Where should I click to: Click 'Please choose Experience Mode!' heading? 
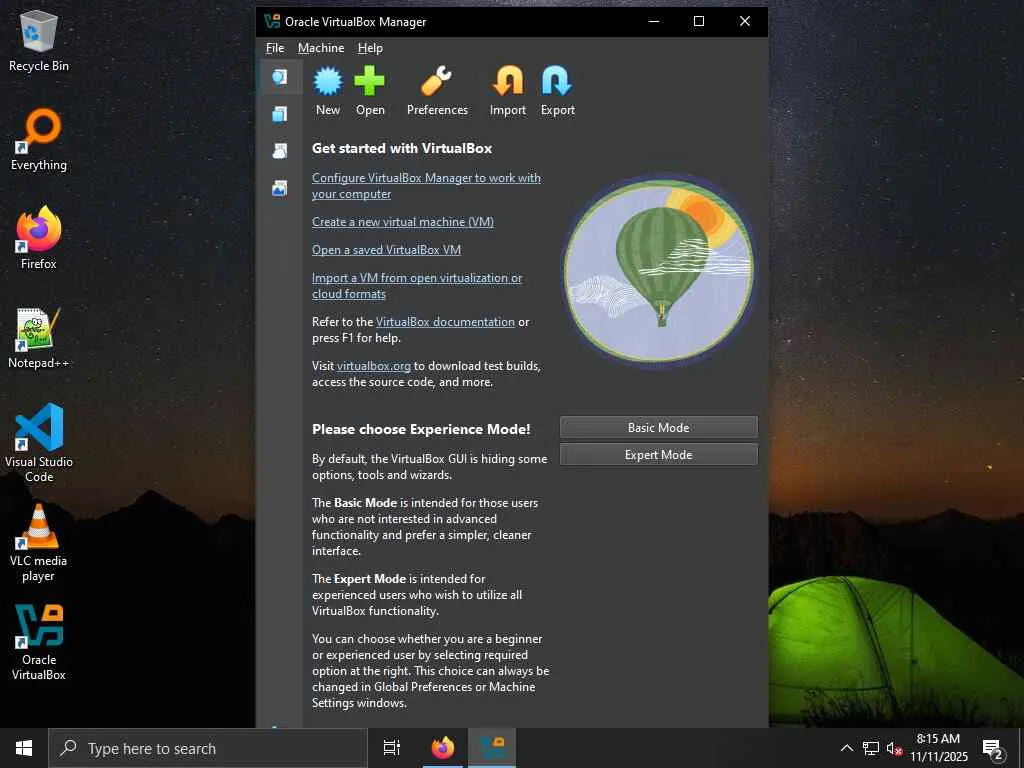[421, 429]
